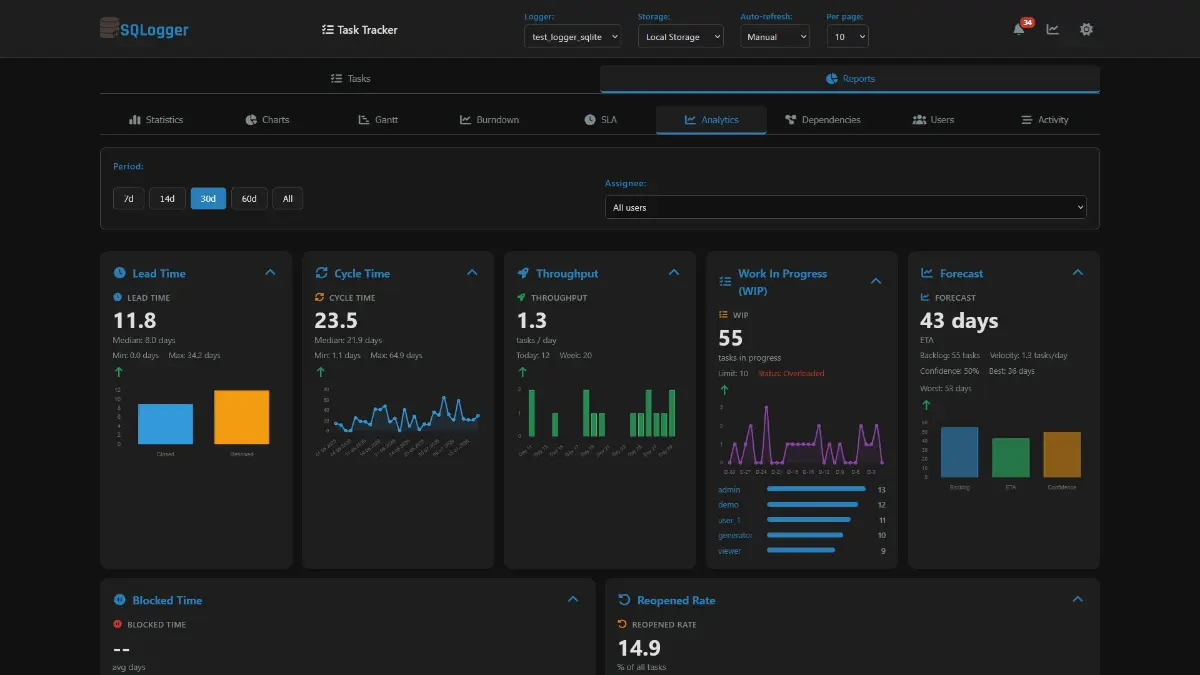Select the 7d period option
The height and width of the screenshot is (675, 1200).
pos(128,198)
